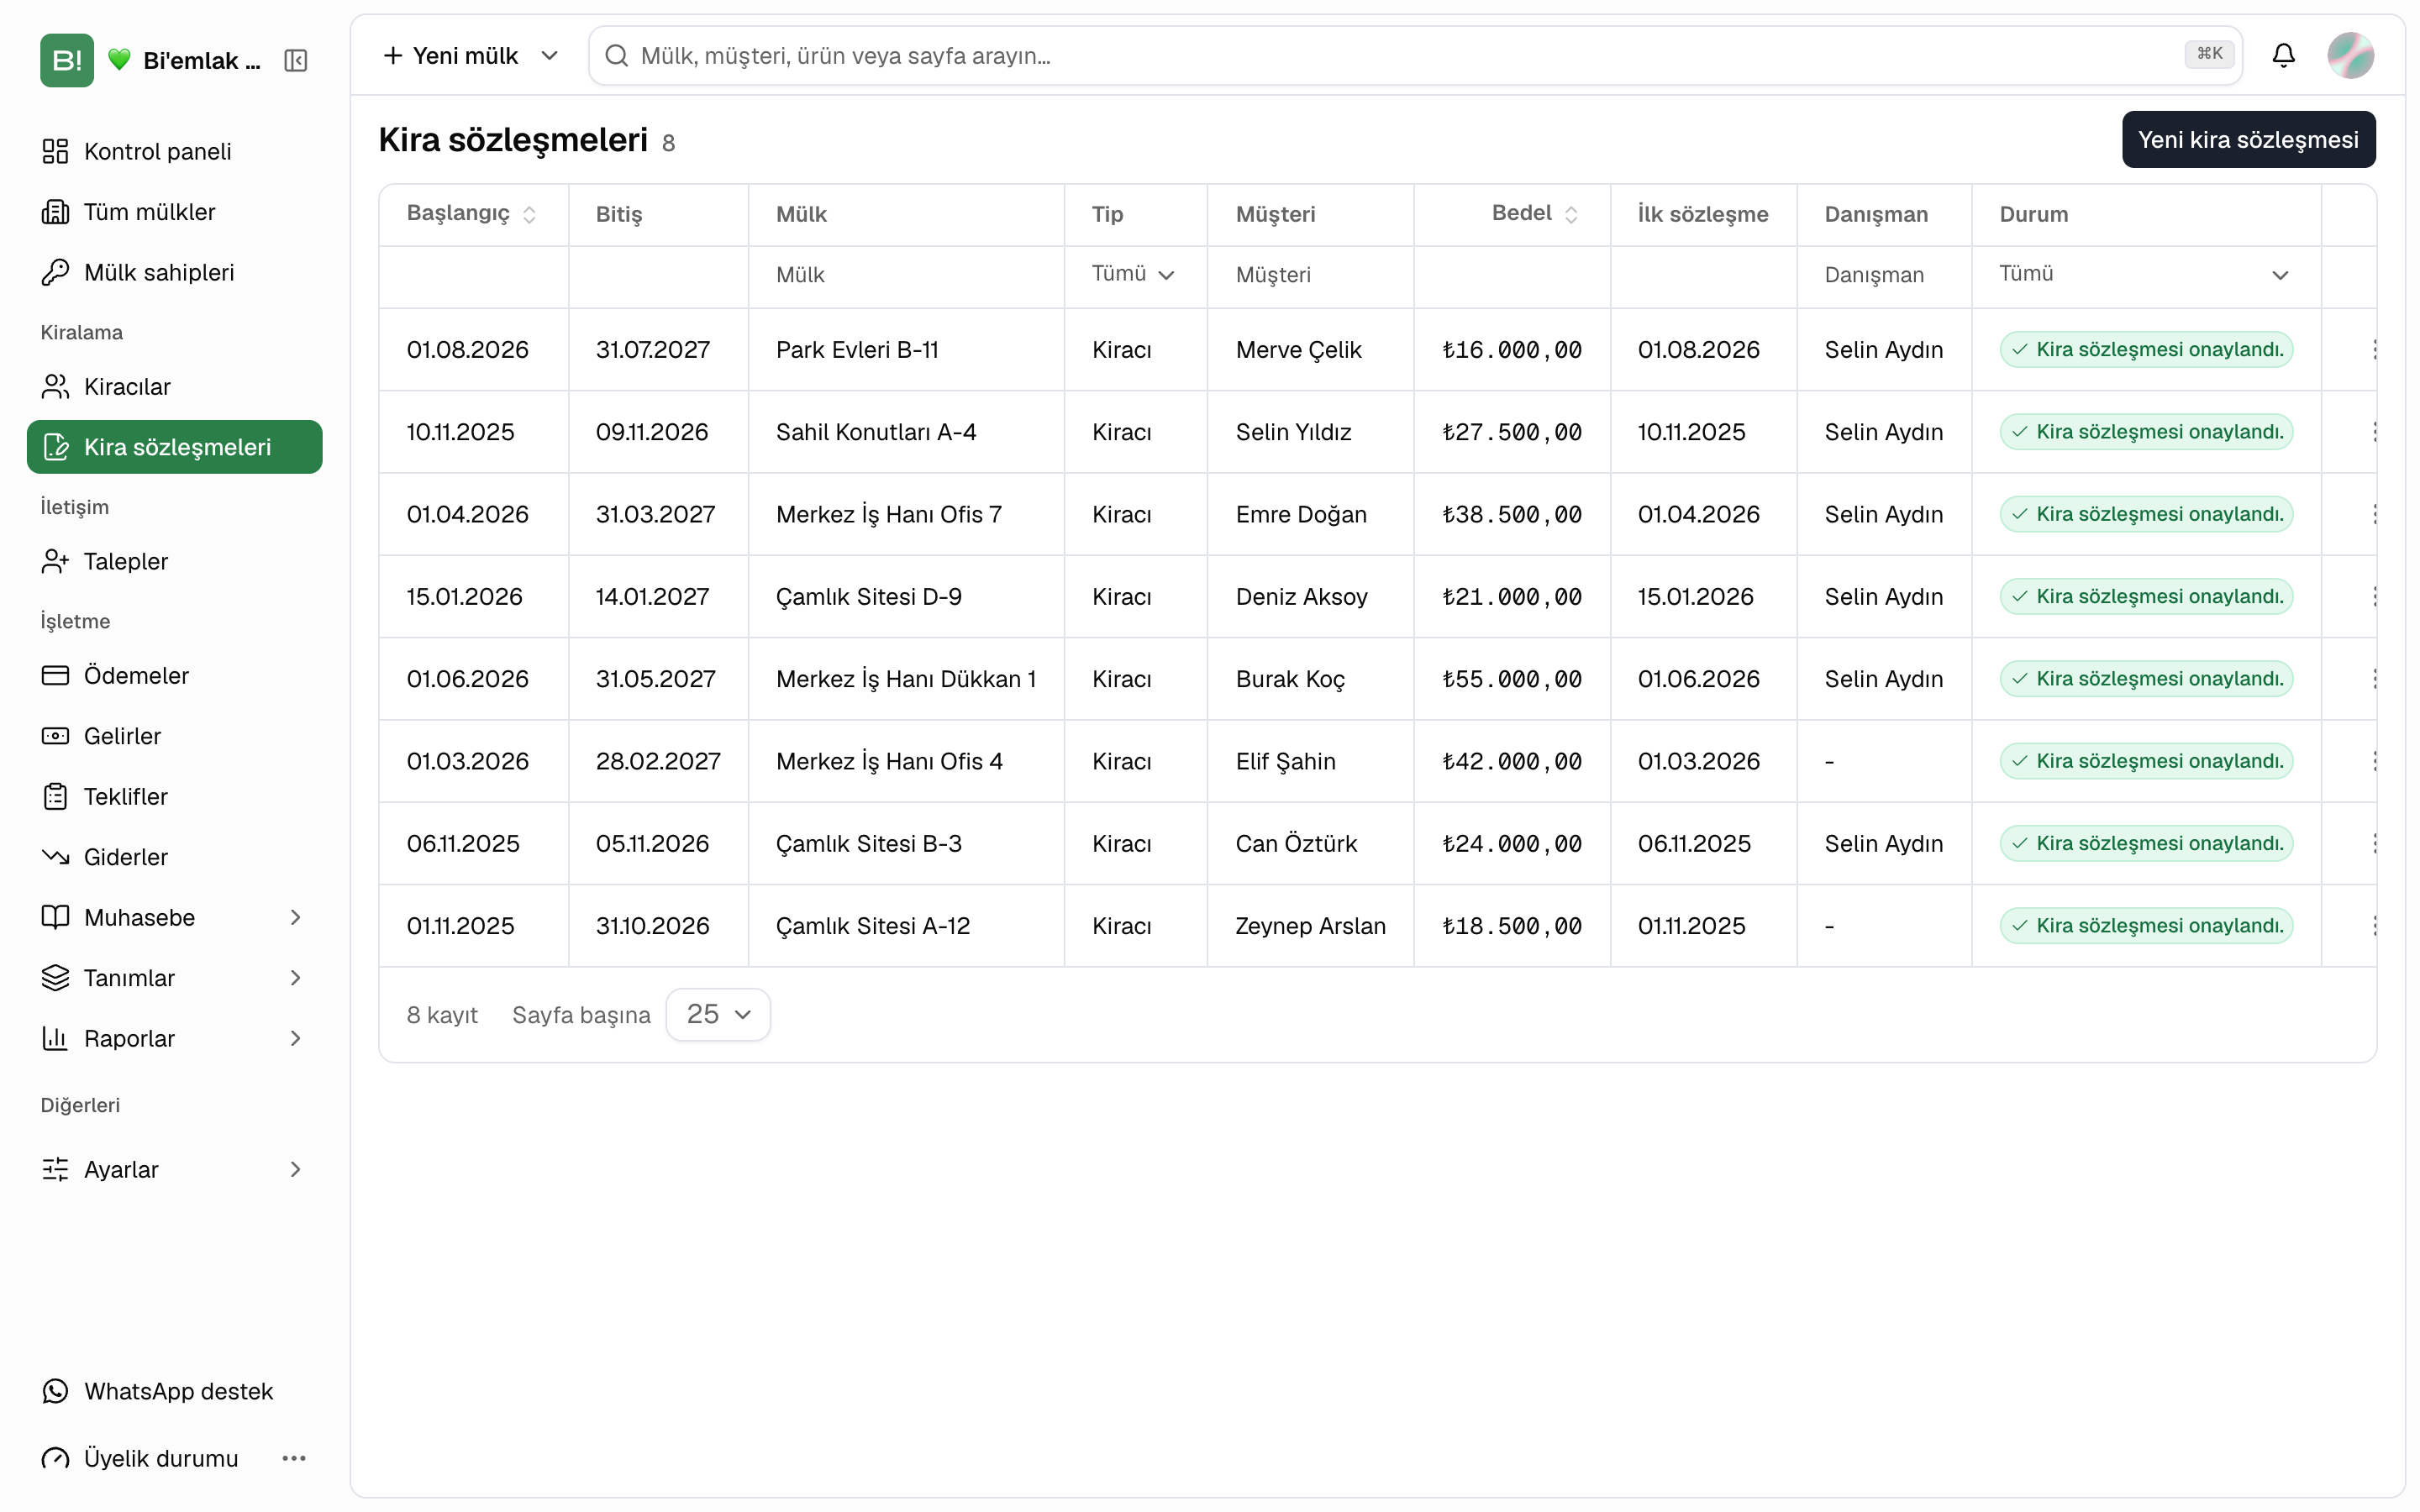Open Teklifler page

[175, 796]
